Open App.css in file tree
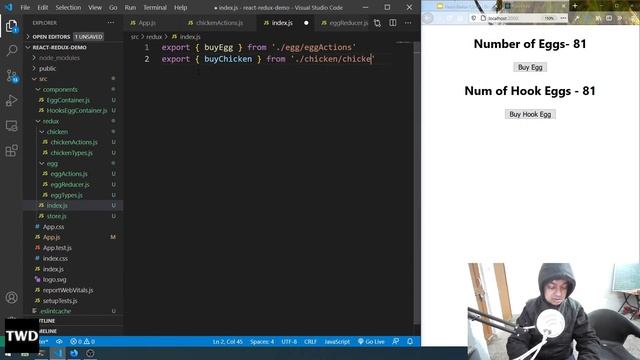This screenshot has width=640, height=360. tap(53, 227)
